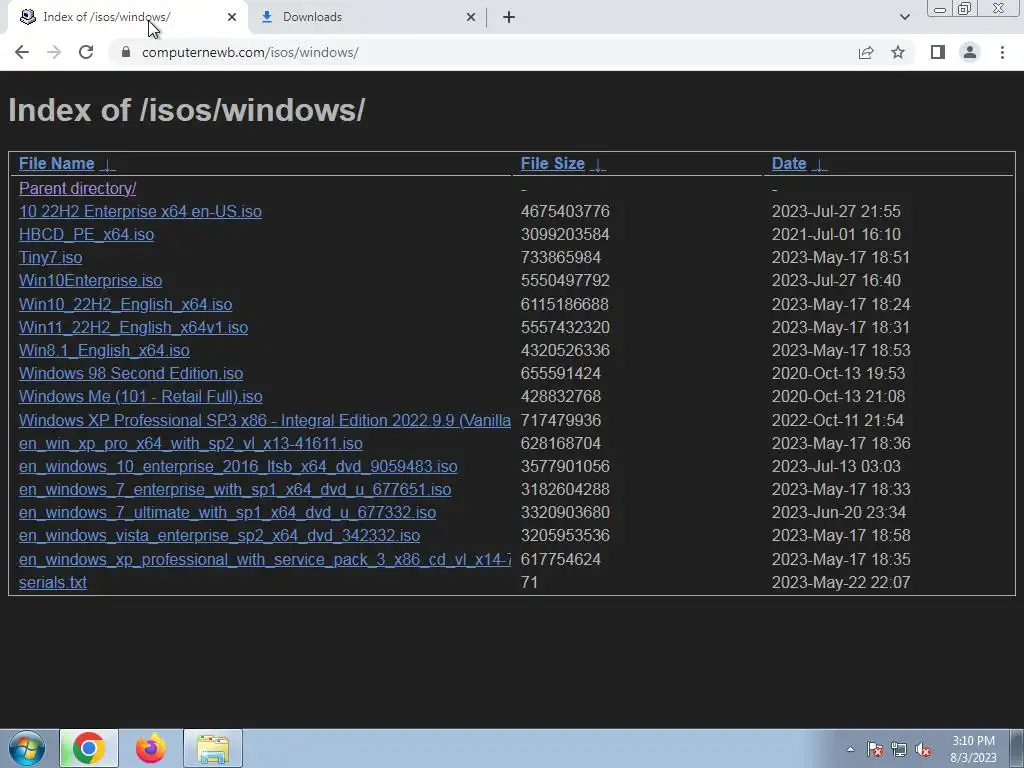
Task: Download en_windows_10_enterprise_2016_ltsb iso
Action: click(x=238, y=466)
